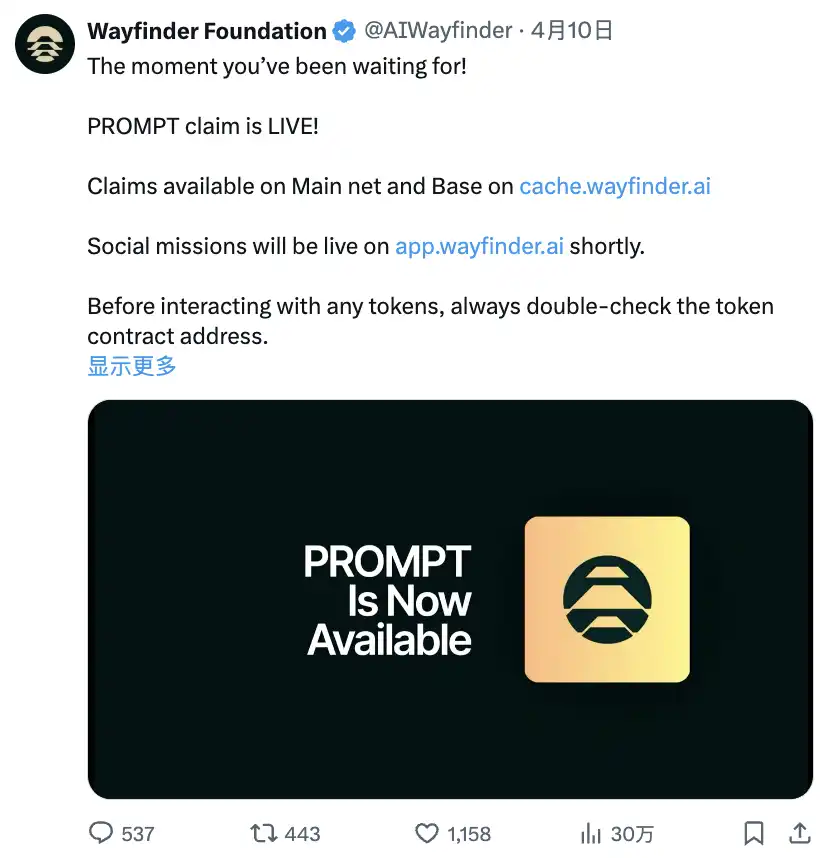Screen dimensions: 832x858
Task: Visit the app.wayfinder.ai link
Action: [x=479, y=246]
